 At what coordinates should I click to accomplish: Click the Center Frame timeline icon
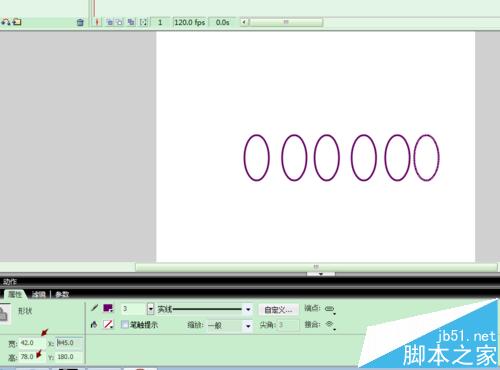97,22
